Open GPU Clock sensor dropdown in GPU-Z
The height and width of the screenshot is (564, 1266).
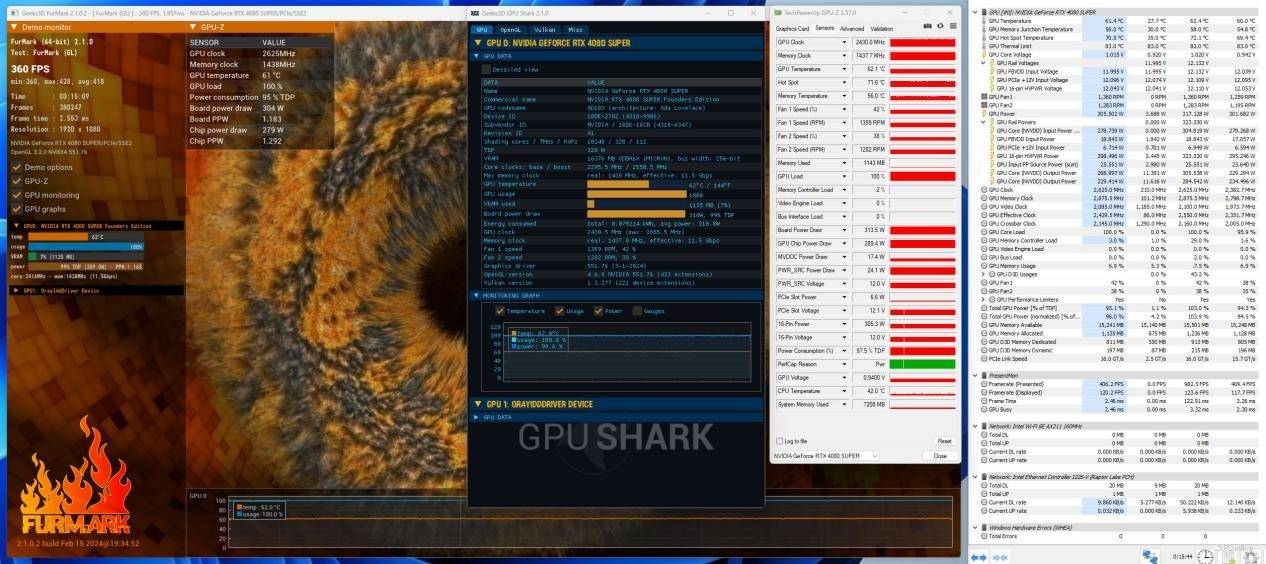[x=846, y=42]
